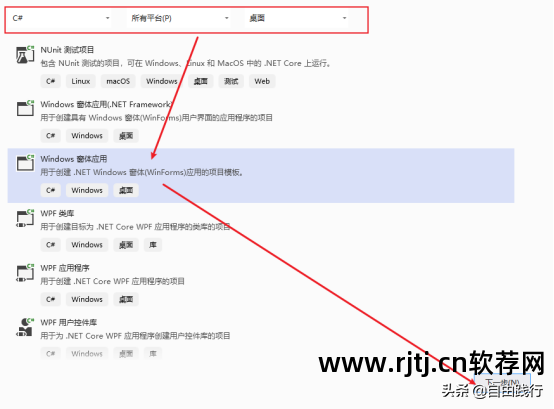Screen dimensions: 554x409
Task: Select the Windows 窗体应用(.NET Framework) template icon
Action: 25,108
